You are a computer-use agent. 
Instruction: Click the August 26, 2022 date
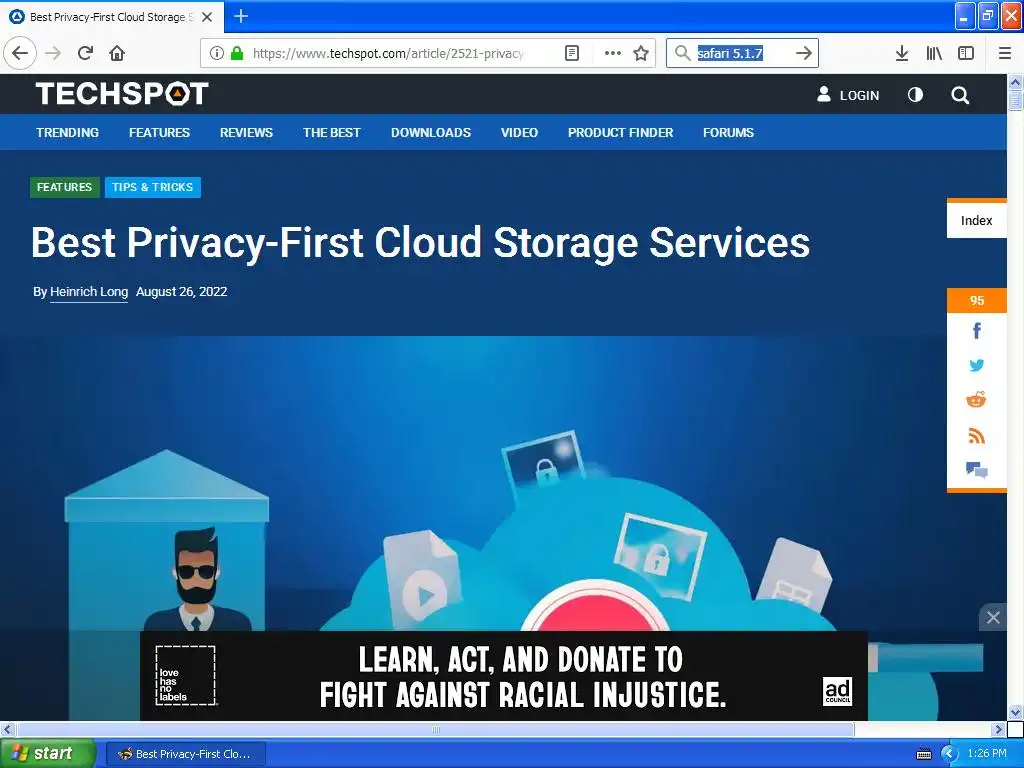(182, 292)
